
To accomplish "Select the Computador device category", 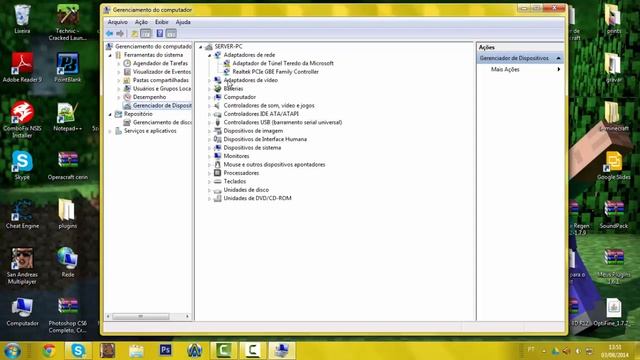I will [240, 97].
